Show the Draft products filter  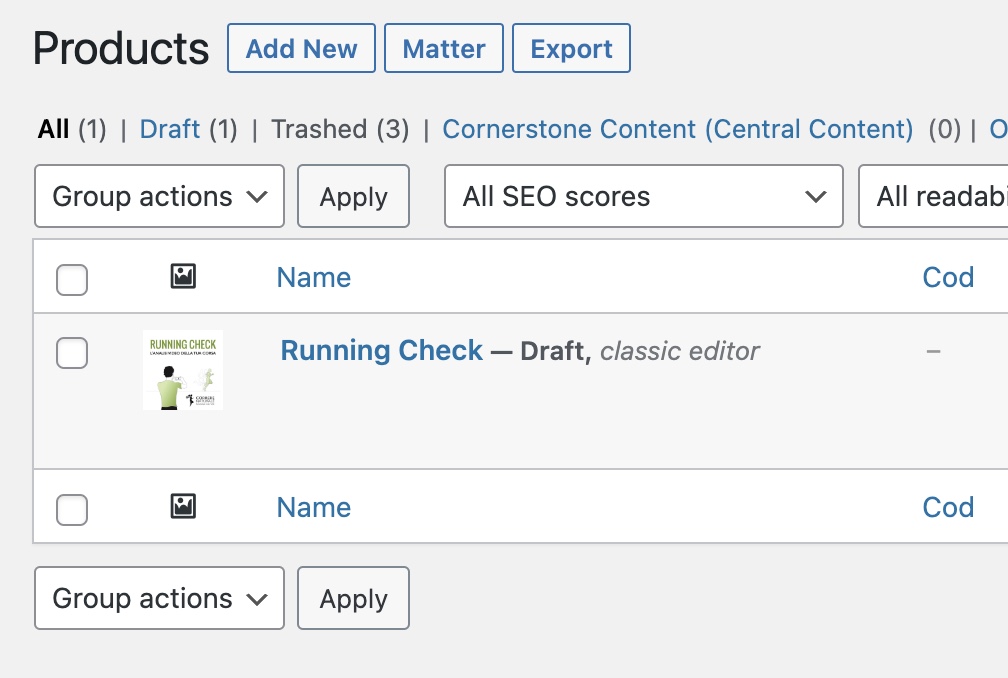pos(170,129)
